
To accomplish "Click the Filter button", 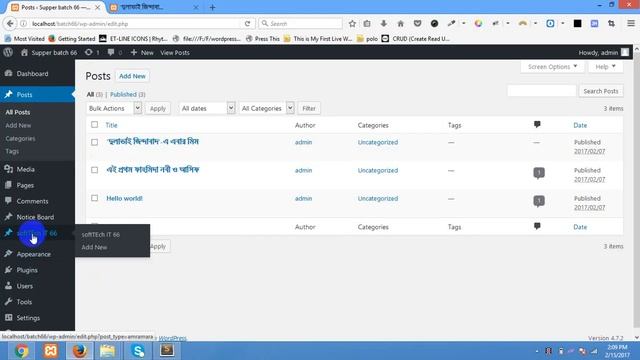I will tap(309, 108).
